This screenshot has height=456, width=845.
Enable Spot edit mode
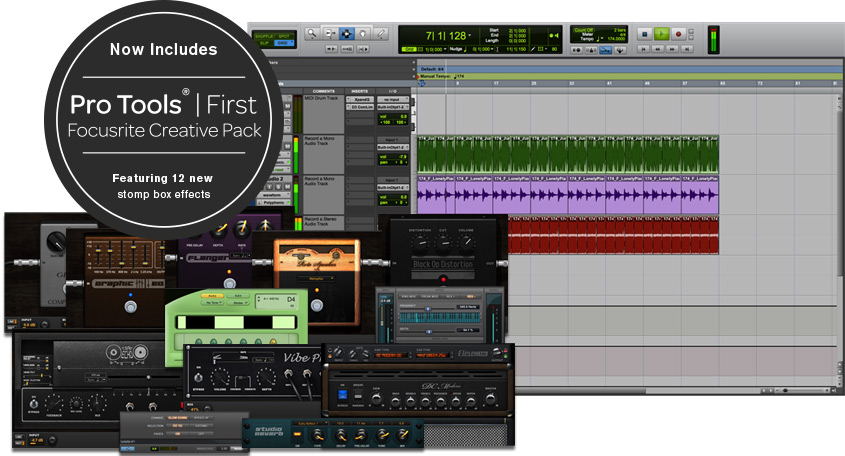(285, 36)
